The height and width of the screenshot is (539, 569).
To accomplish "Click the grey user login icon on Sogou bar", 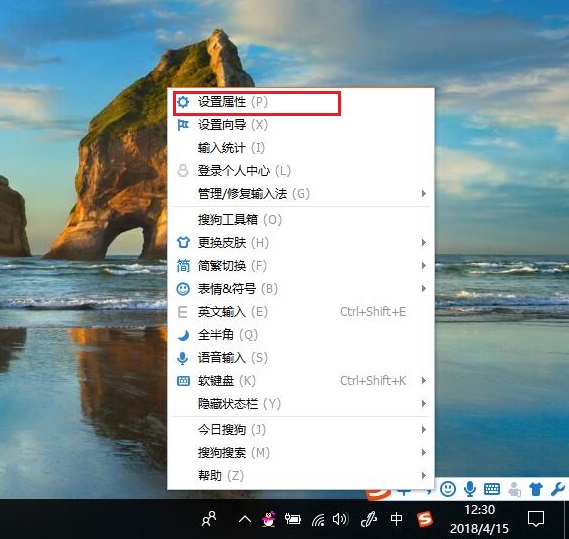I will click(x=514, y=489).
